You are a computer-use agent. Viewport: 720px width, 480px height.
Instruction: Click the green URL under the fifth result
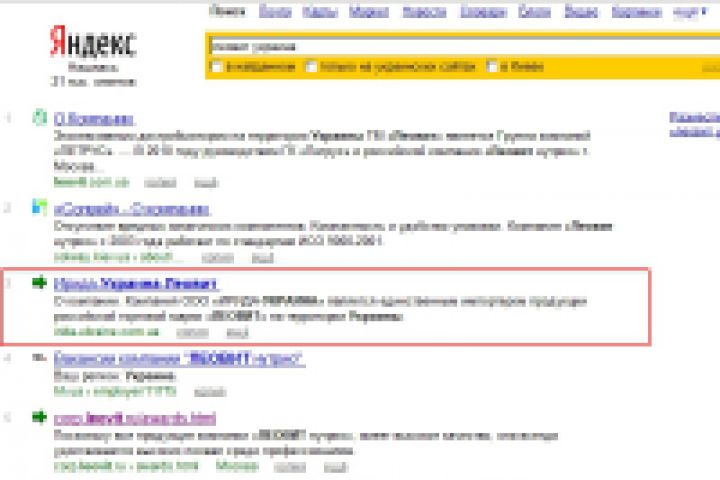pos(126,466)
